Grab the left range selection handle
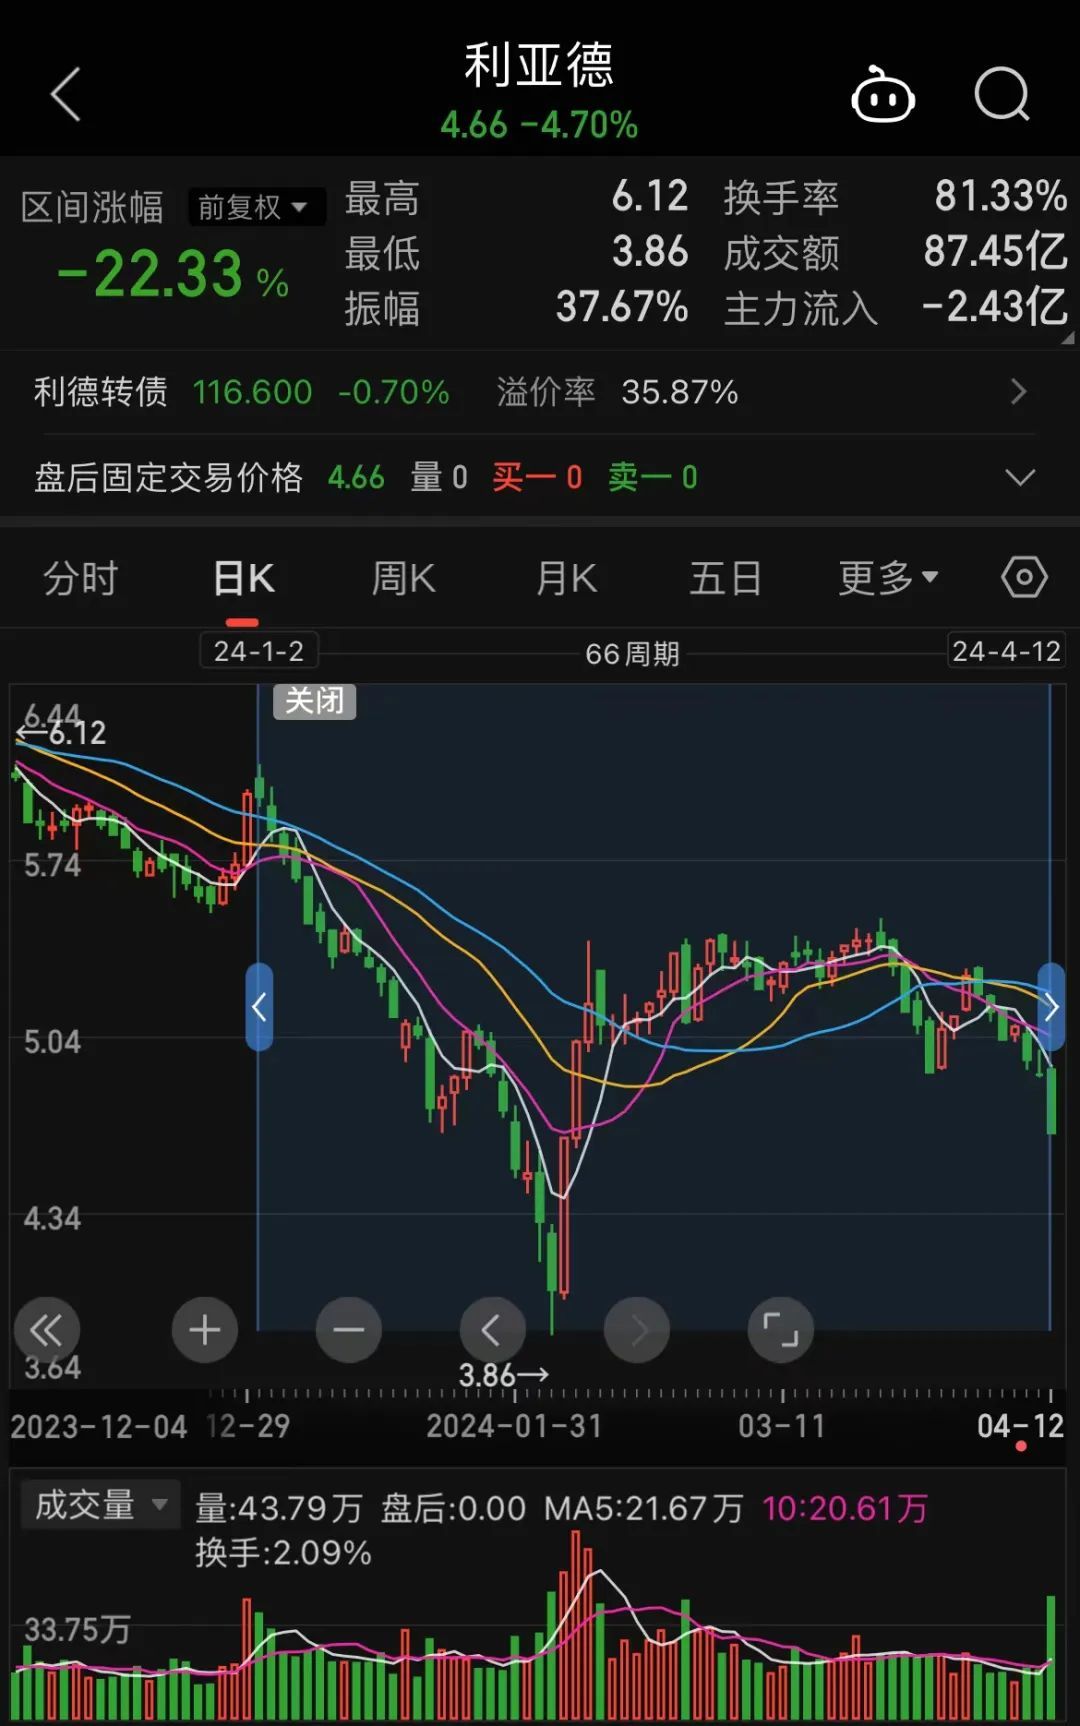Viewport: 1080px width, 1726px height. (259, 1007)
